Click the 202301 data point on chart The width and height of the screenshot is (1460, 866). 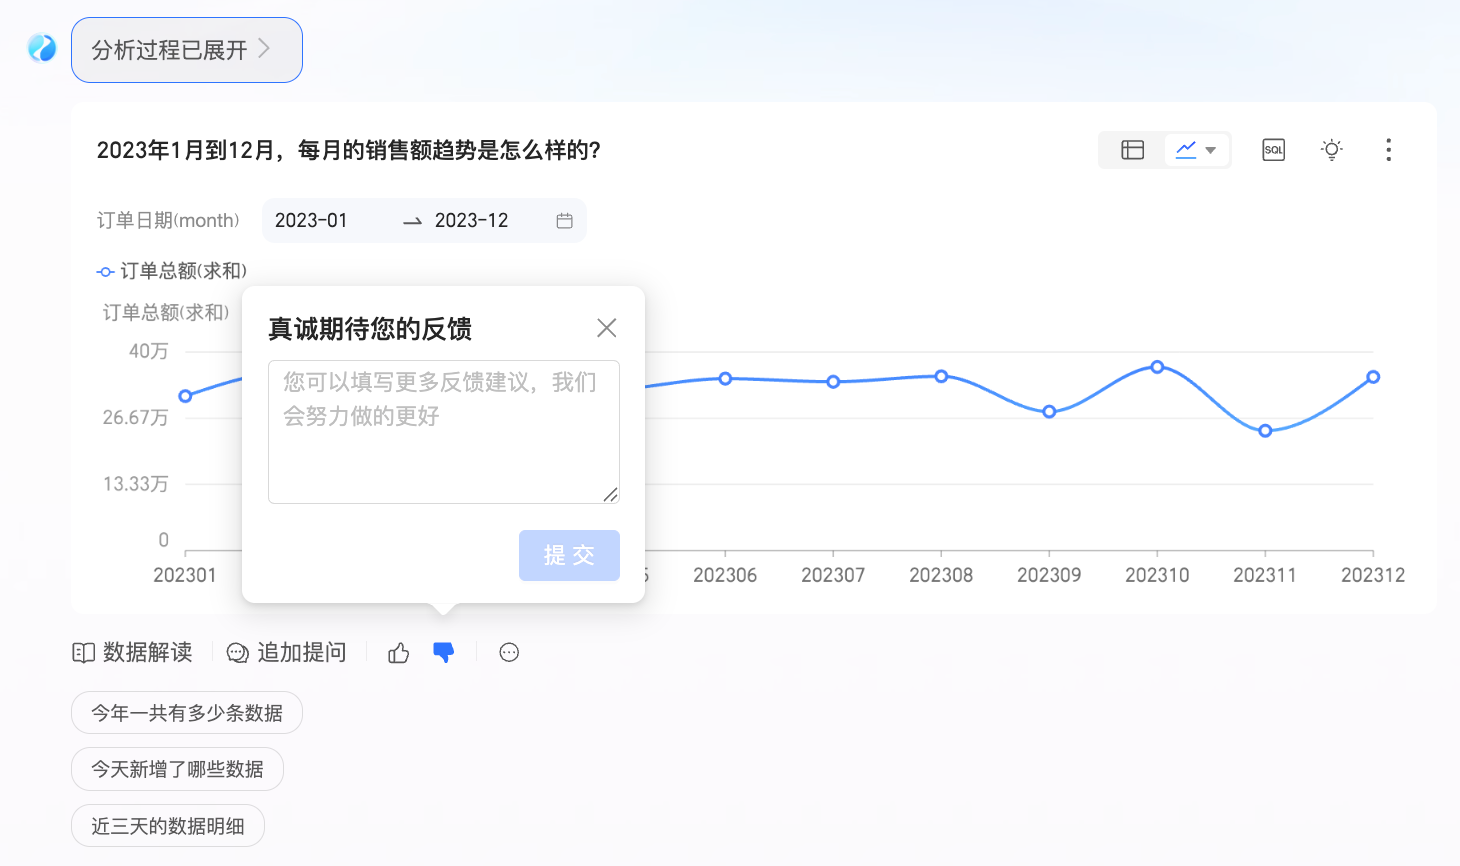coord(185,396)
